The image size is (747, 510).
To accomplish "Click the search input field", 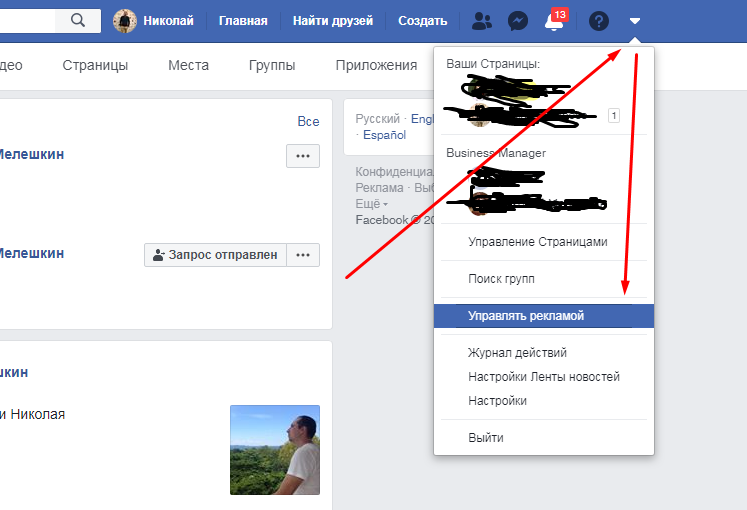I will [x=27, y=20].
